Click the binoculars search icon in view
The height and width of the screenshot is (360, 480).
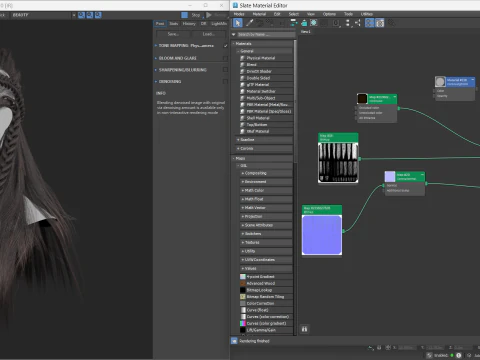304,329
